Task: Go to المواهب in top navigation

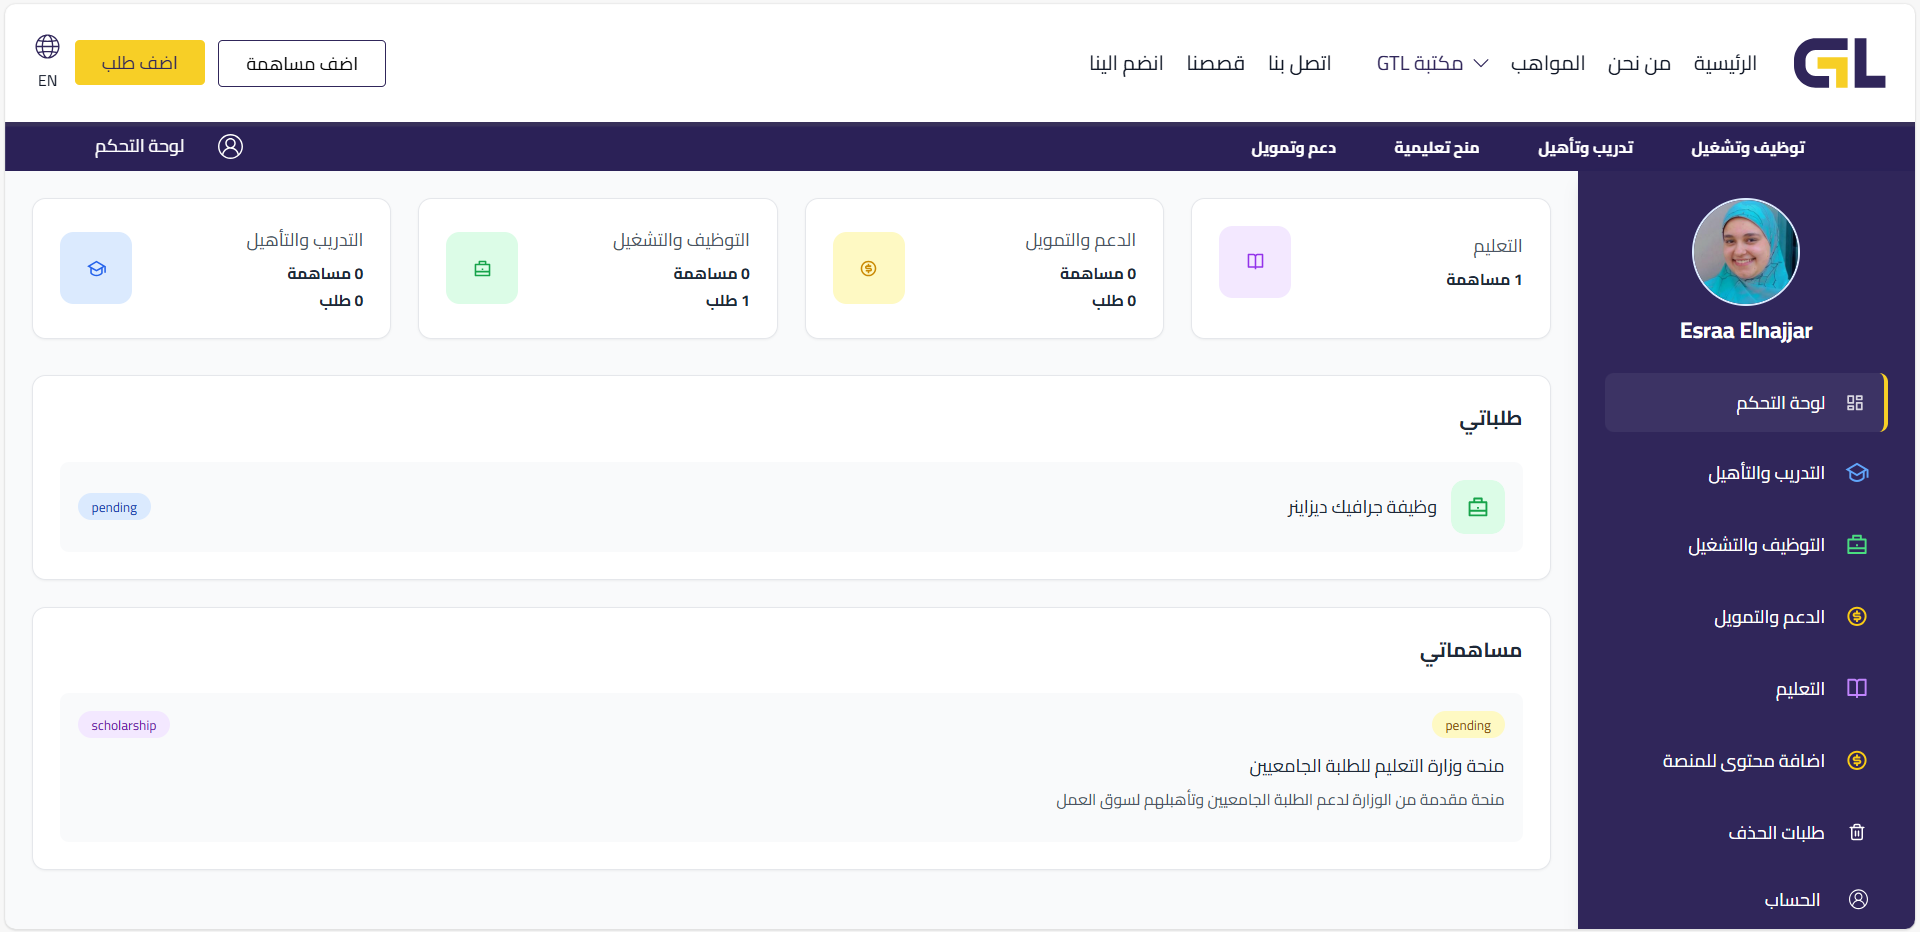Action: click(1548, 64)
